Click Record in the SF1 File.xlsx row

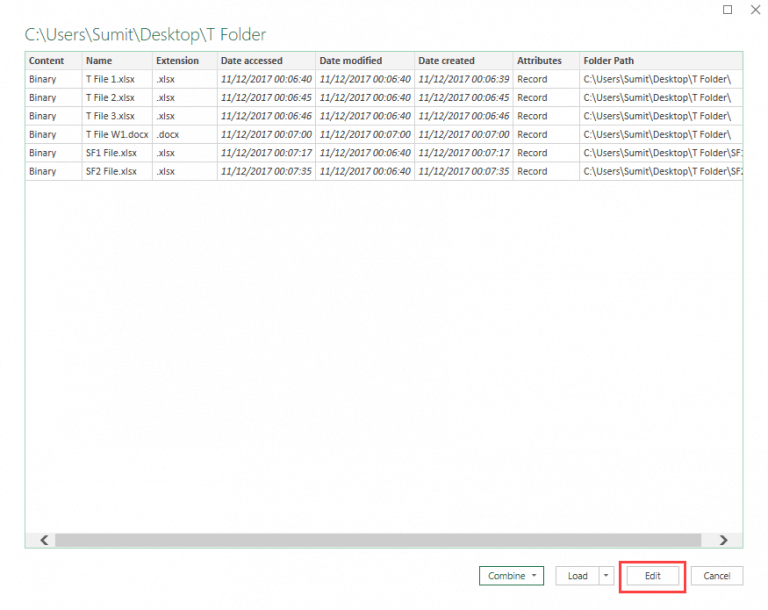click(x=546, y=153)
